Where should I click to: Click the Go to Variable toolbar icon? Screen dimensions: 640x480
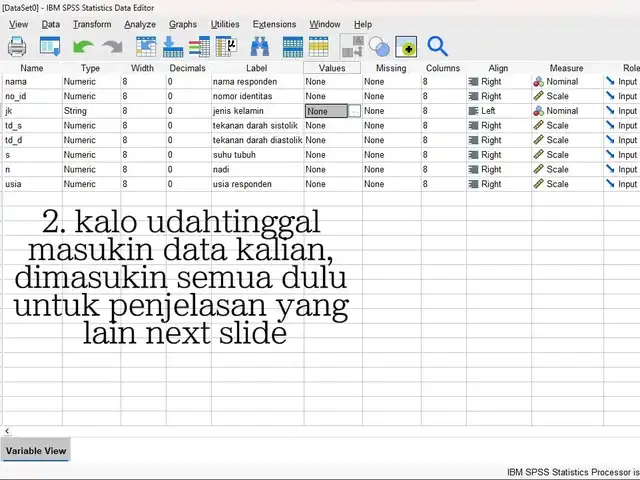coord(173,46)
